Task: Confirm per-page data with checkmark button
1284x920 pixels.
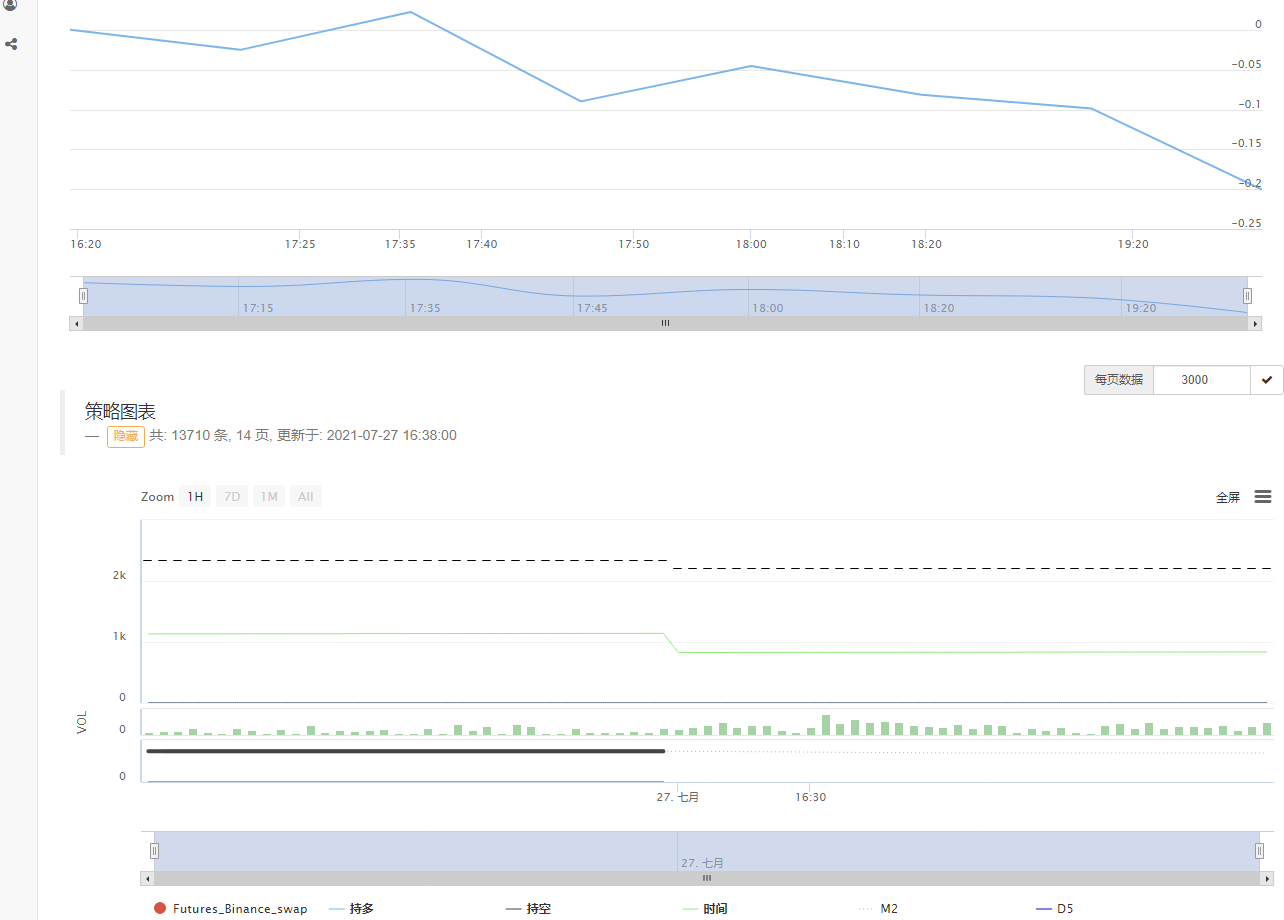Action: click(1266, 380)
